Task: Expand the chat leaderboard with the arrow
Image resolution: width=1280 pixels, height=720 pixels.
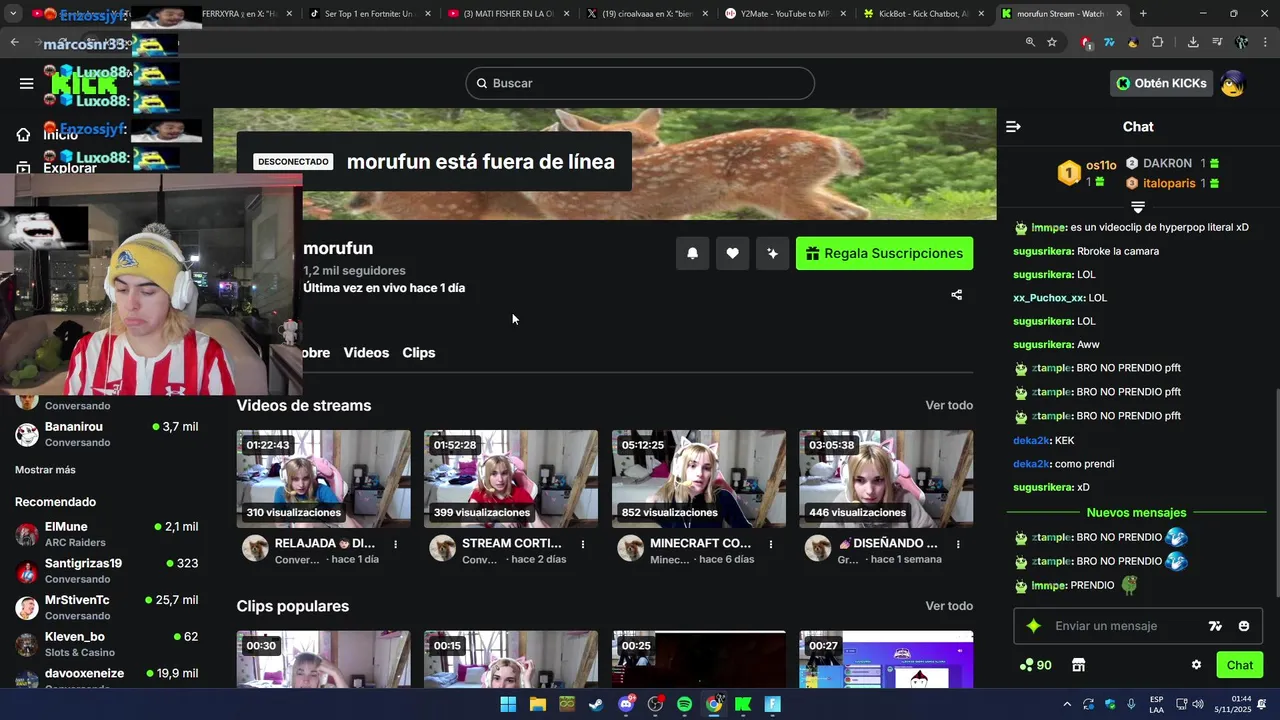Action: click(1138, 207)
